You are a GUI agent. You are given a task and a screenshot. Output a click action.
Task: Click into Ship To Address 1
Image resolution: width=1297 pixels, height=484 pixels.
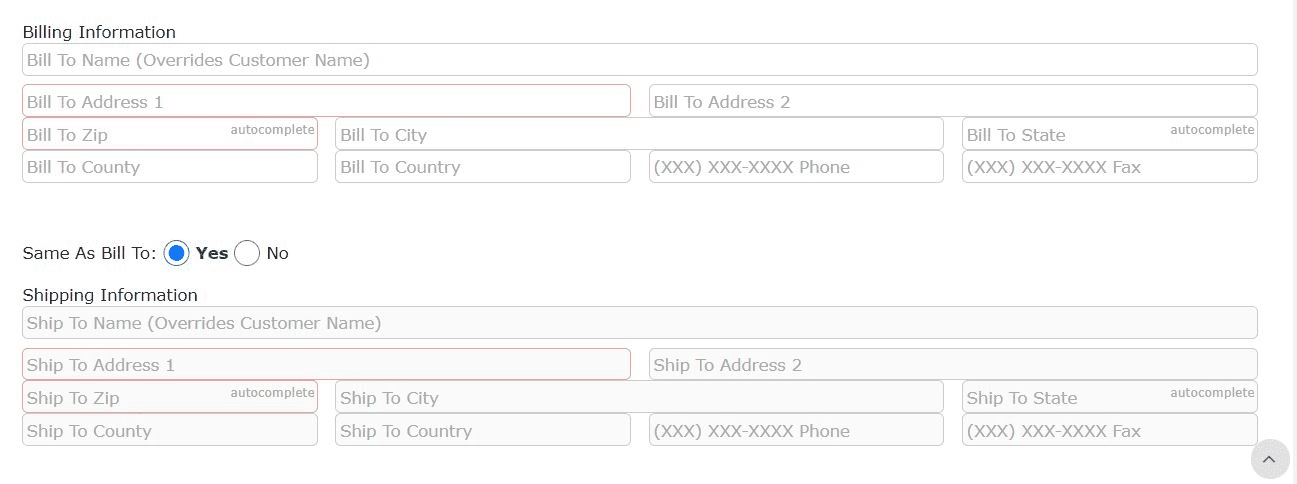(326, 364)
